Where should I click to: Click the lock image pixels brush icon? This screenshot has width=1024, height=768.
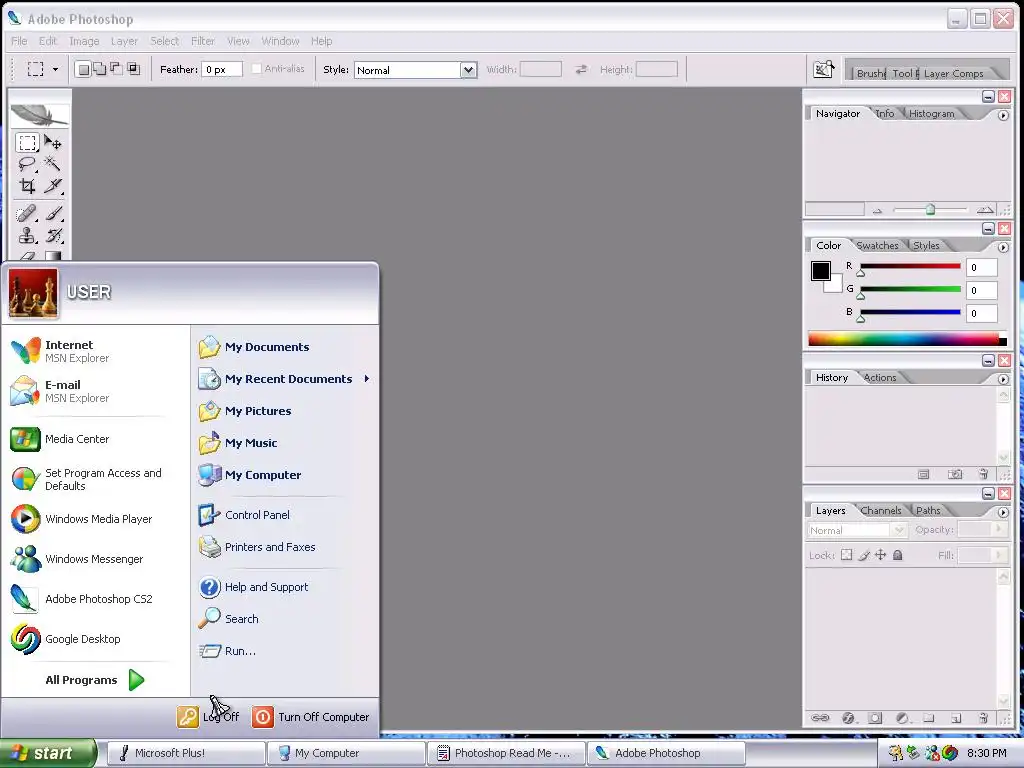point(864,555)
